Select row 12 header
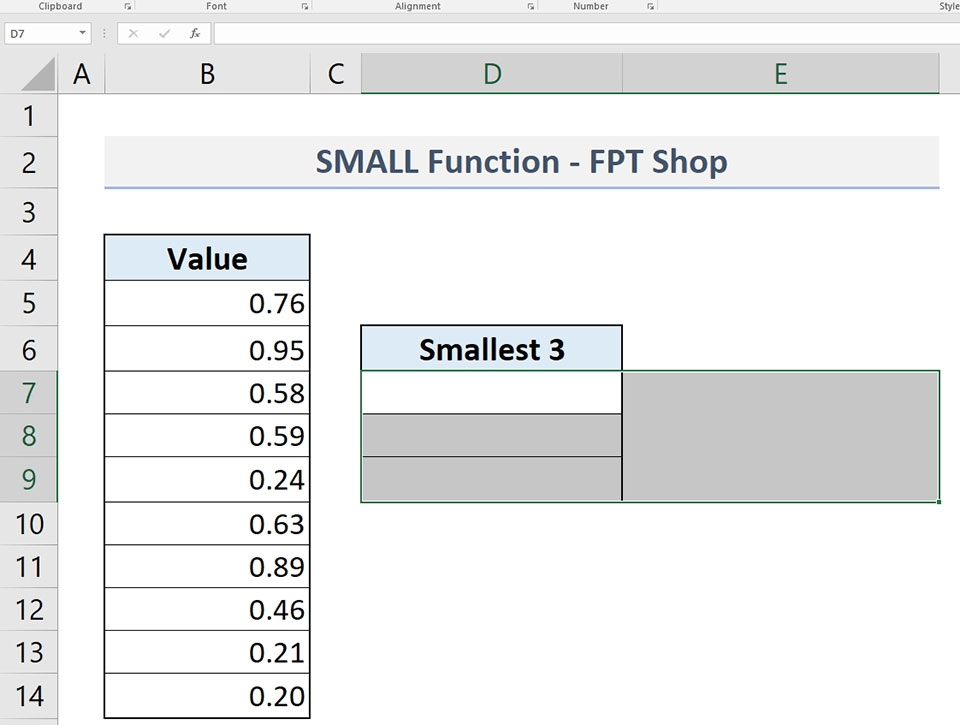Screen dimensions: 960x725 pyautogui.click(x=28, y=609)
